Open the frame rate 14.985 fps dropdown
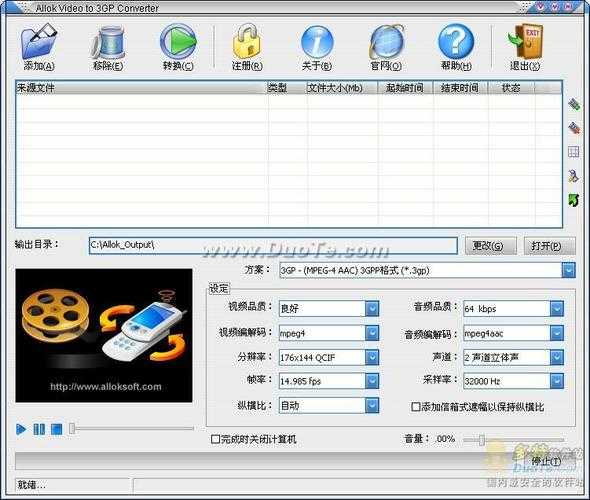590x500 pixels. 372,381
